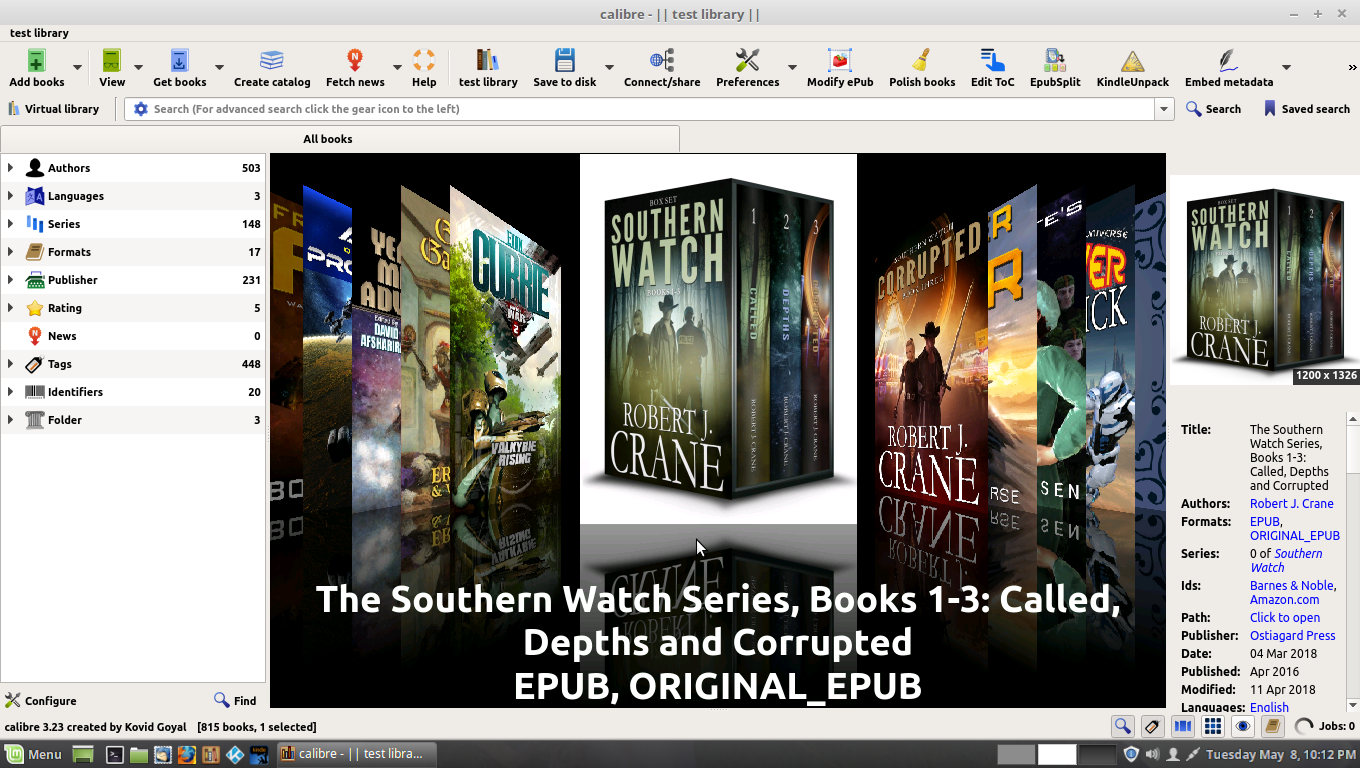Screen dimensions: 1360x768
Task: Follow the Robert J. Crane author link
Action: coord(1292,504)
